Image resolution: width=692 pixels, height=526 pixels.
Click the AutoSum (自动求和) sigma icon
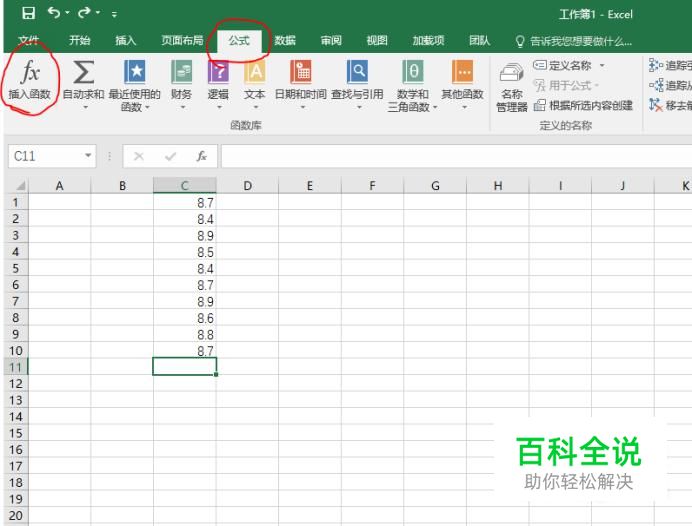[83, 72]
